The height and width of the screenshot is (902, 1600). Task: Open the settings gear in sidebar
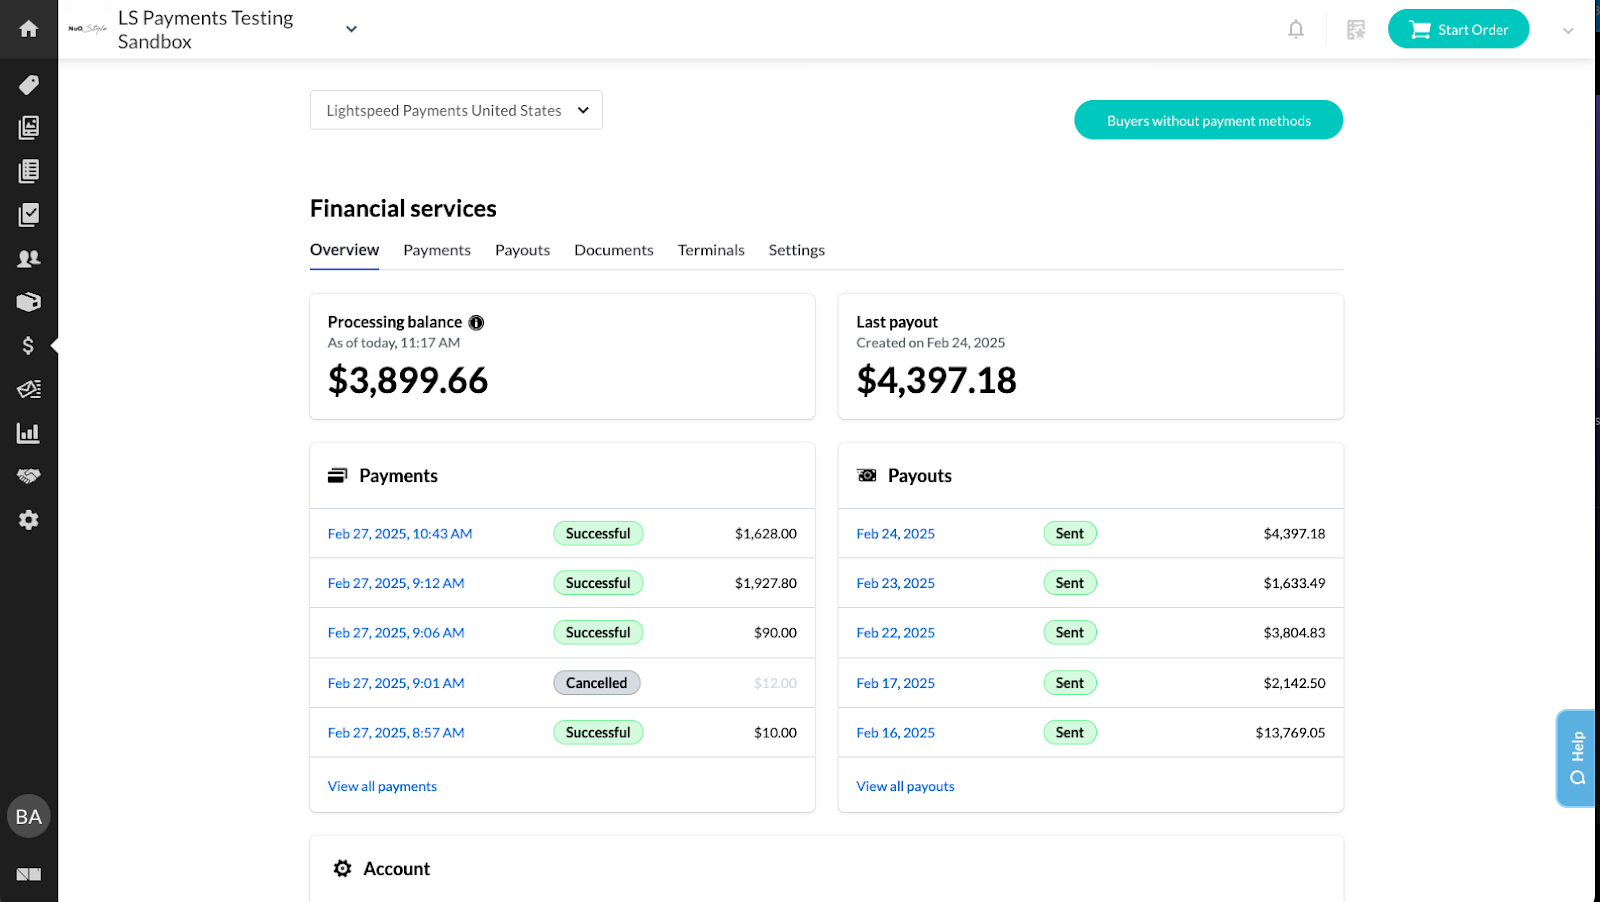[29, 520]
